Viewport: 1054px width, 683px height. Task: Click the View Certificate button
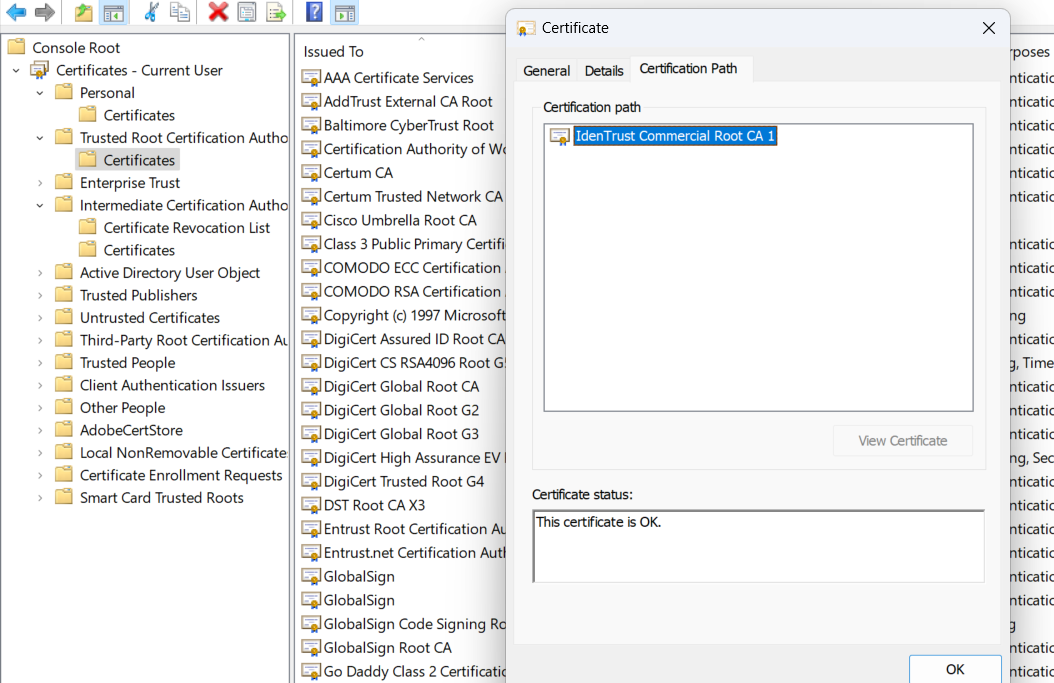pyautogui.click(x=902, y=441)
